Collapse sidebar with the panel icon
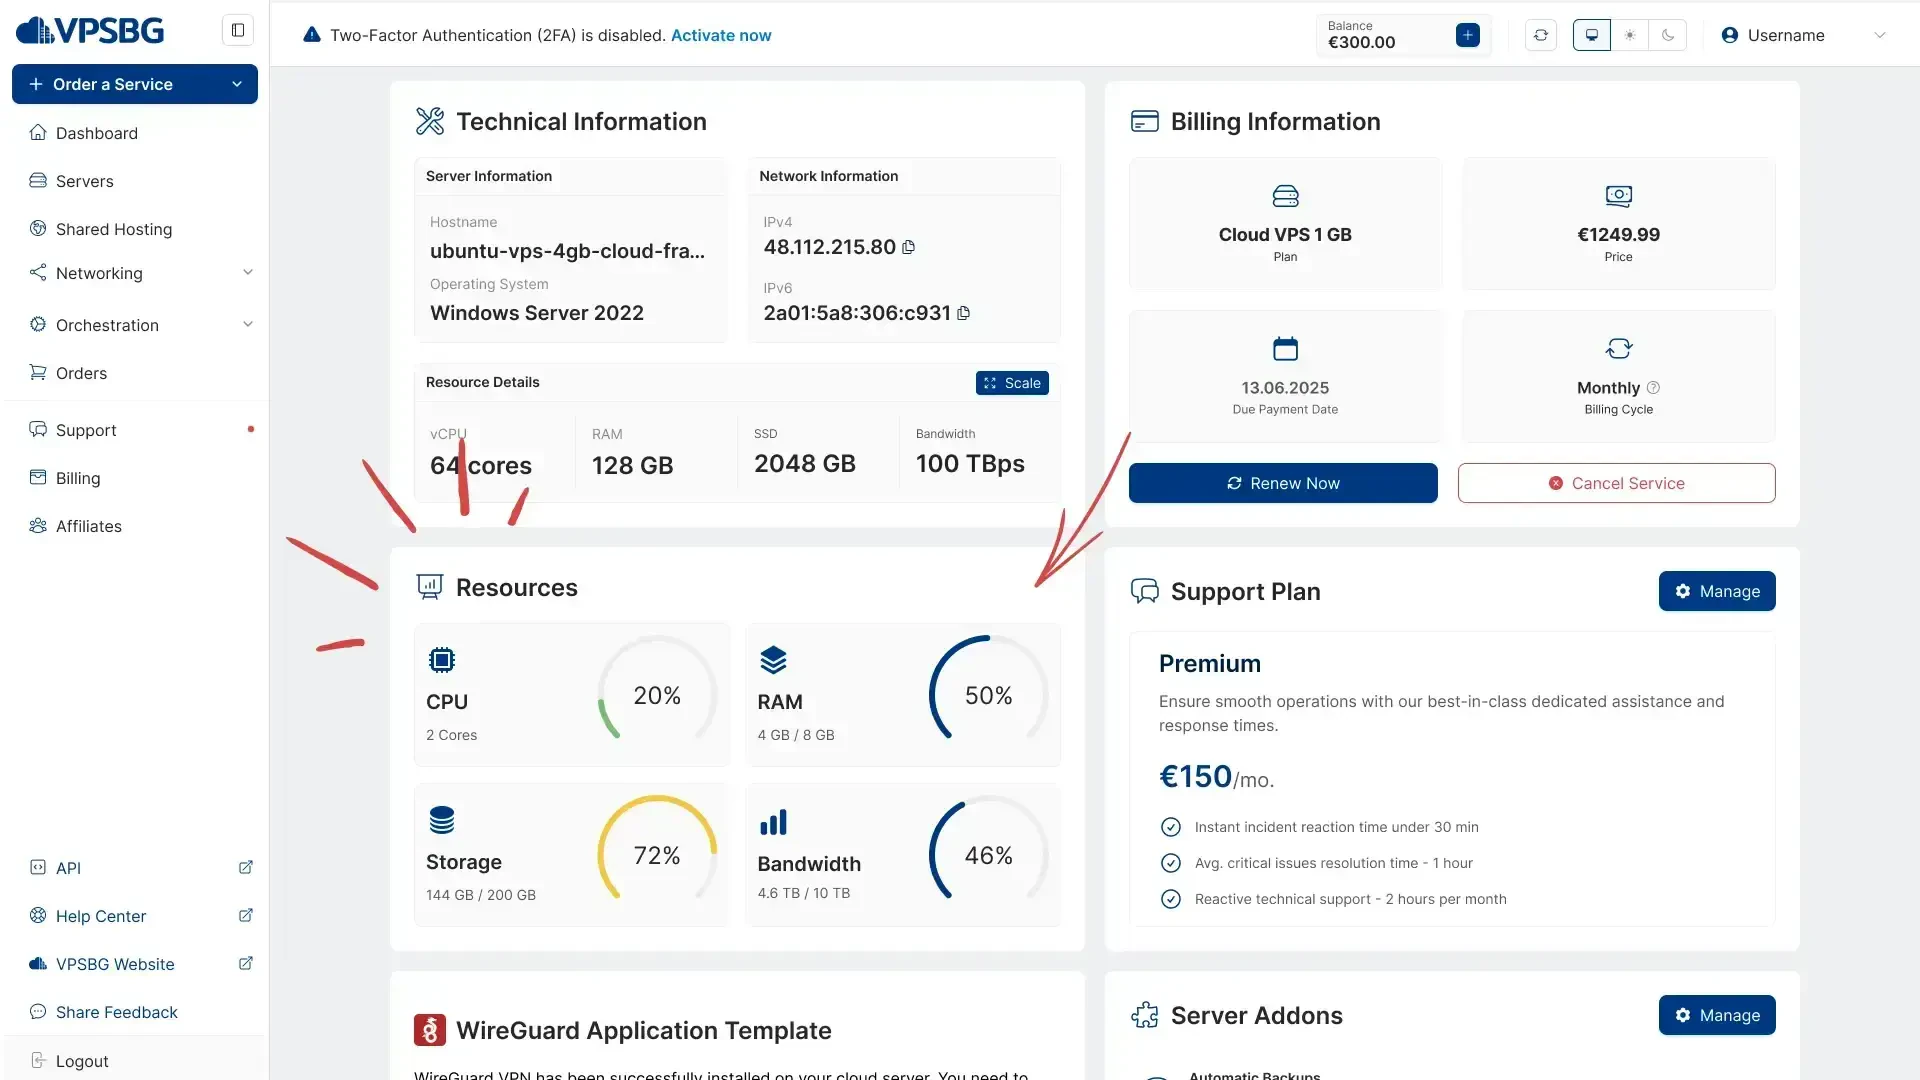Image resolution: width=1920 pixels, height=1080 pixels. coord(238,30)
